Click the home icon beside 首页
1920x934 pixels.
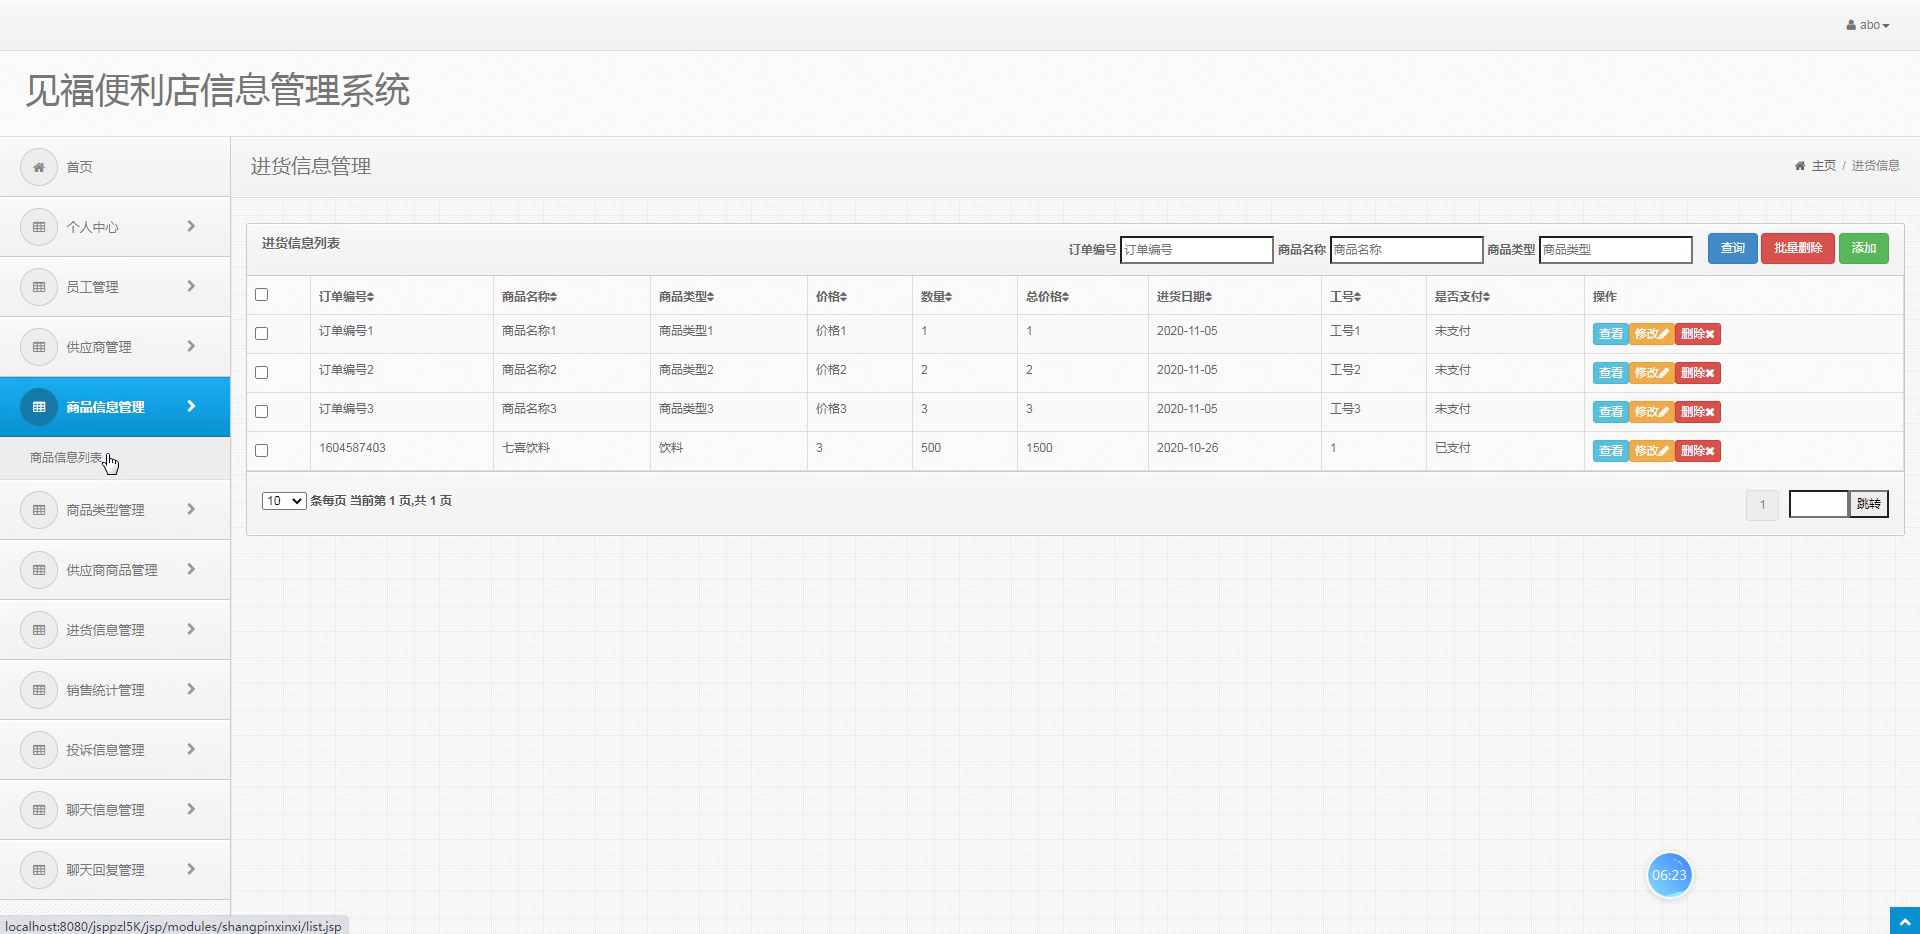point(39,167)
